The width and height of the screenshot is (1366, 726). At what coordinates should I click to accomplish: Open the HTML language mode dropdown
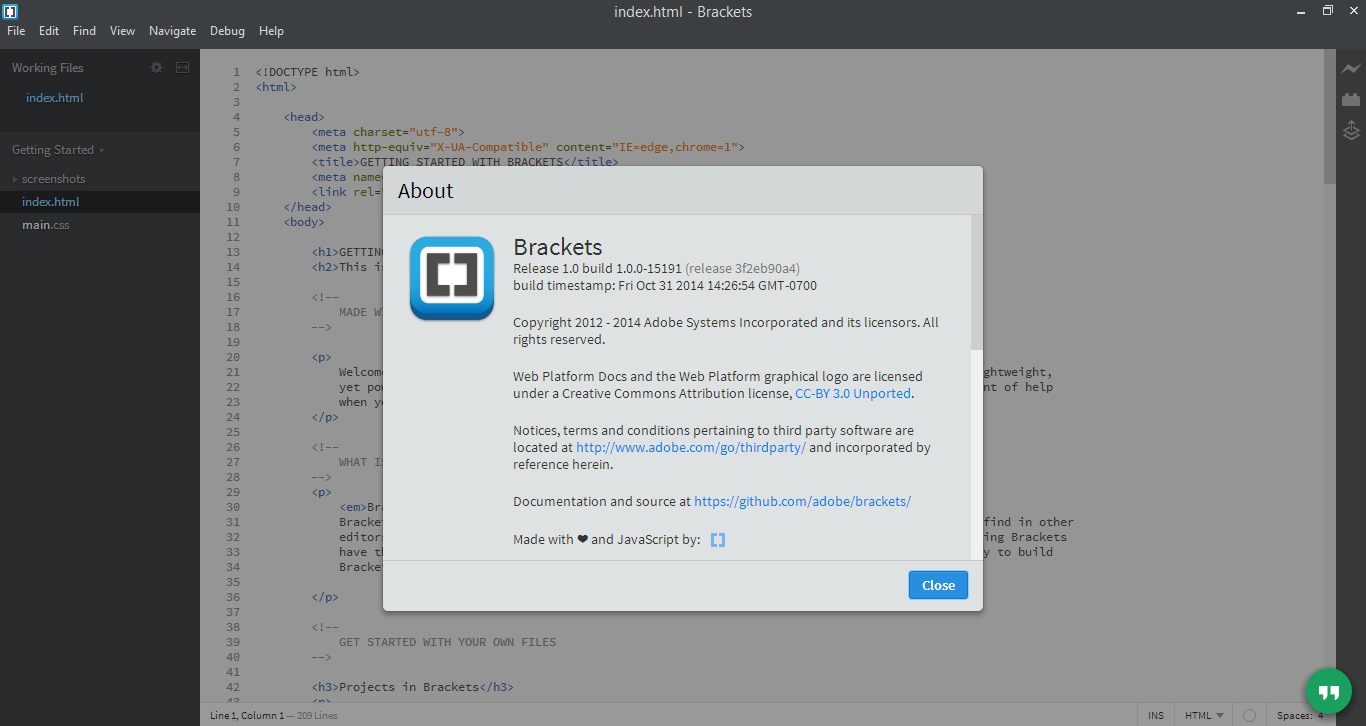[x=1204, y=715]
